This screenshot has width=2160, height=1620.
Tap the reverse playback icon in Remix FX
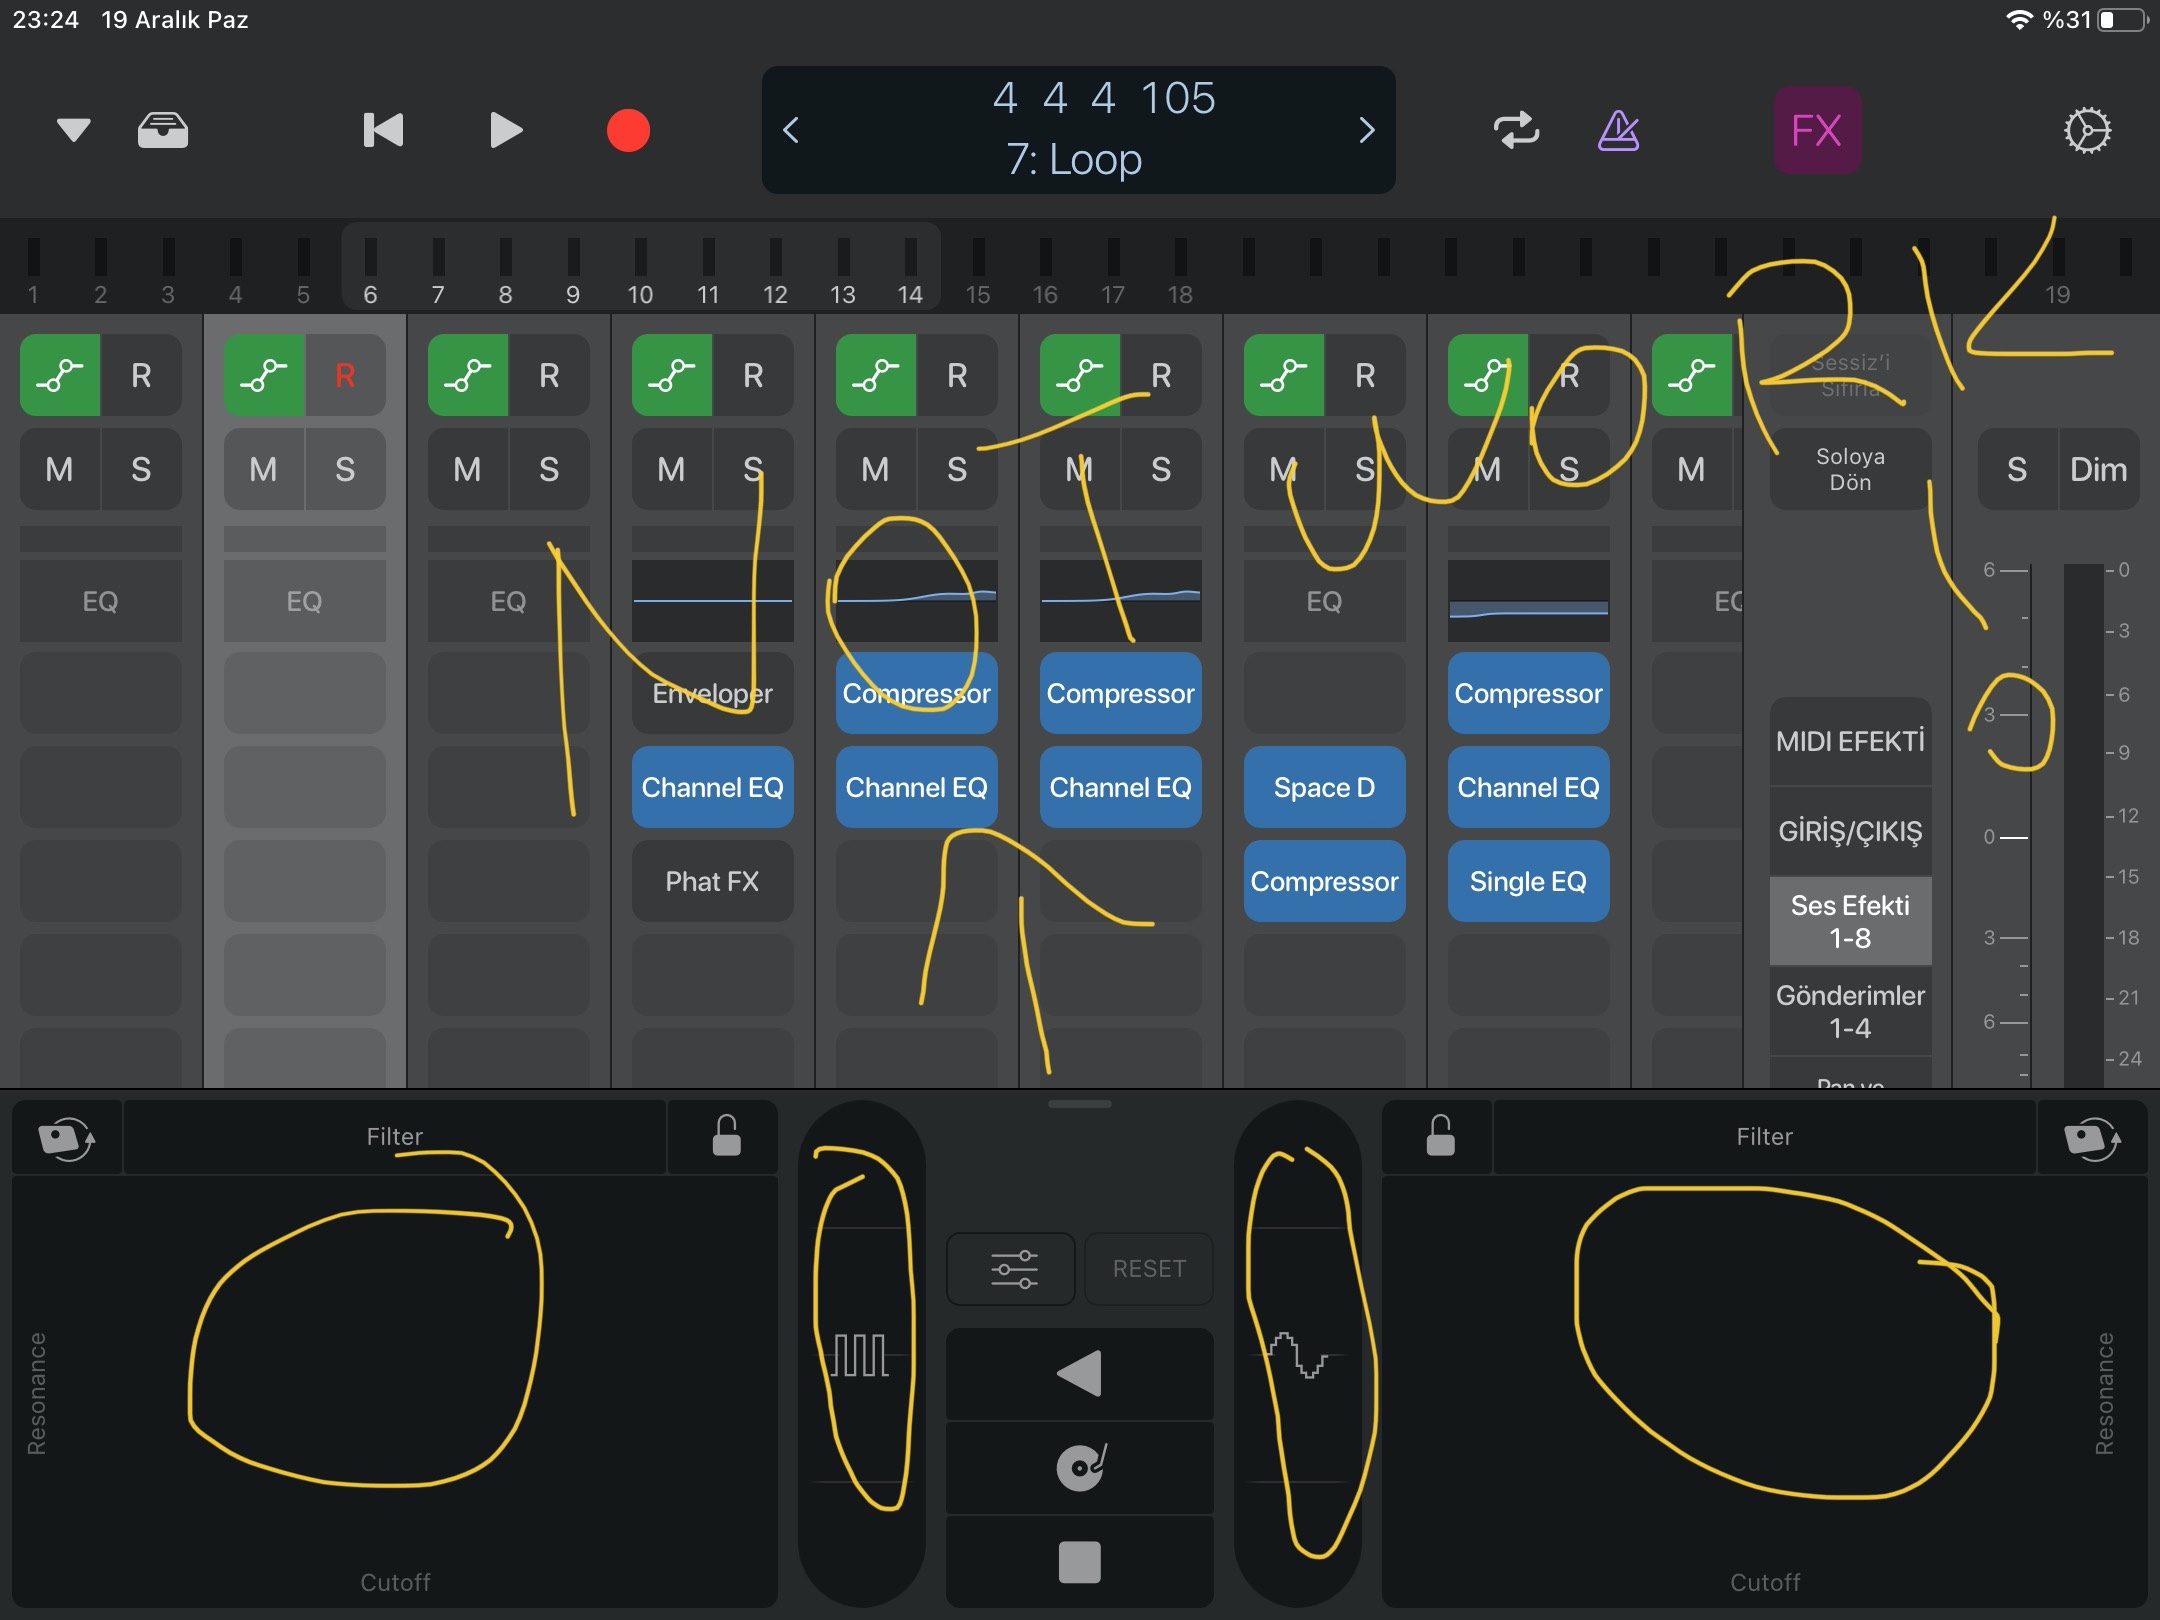pyautogui.click(x=1078, y=1372)
